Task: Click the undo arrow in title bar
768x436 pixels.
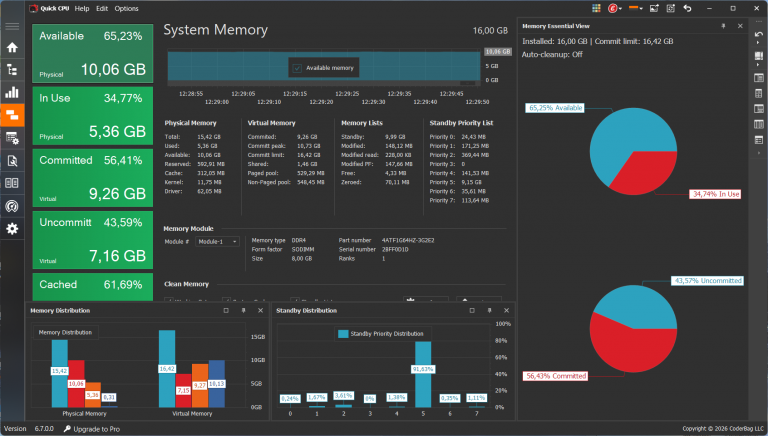Action: pyautogui.click(x=687, y=8)
